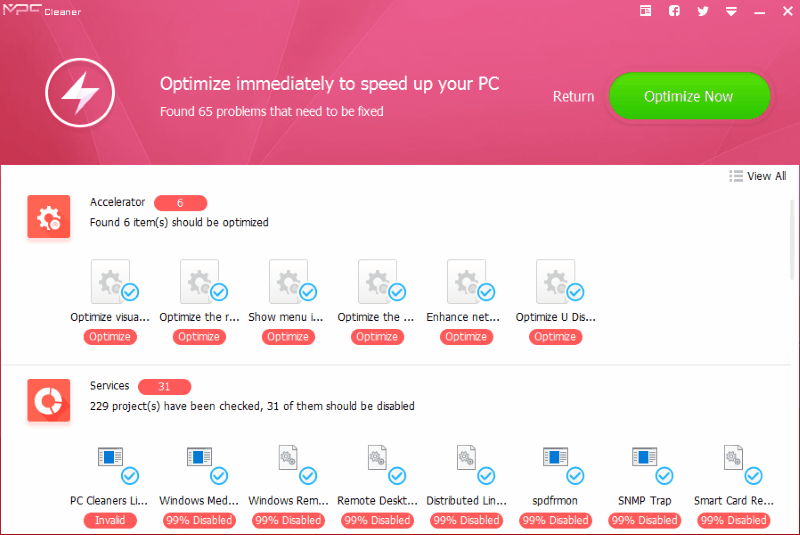Uncheck the SNMP Trap checkmark
Image resolution: width=800 pixels, height=535 pixels.
pos(664,476)
